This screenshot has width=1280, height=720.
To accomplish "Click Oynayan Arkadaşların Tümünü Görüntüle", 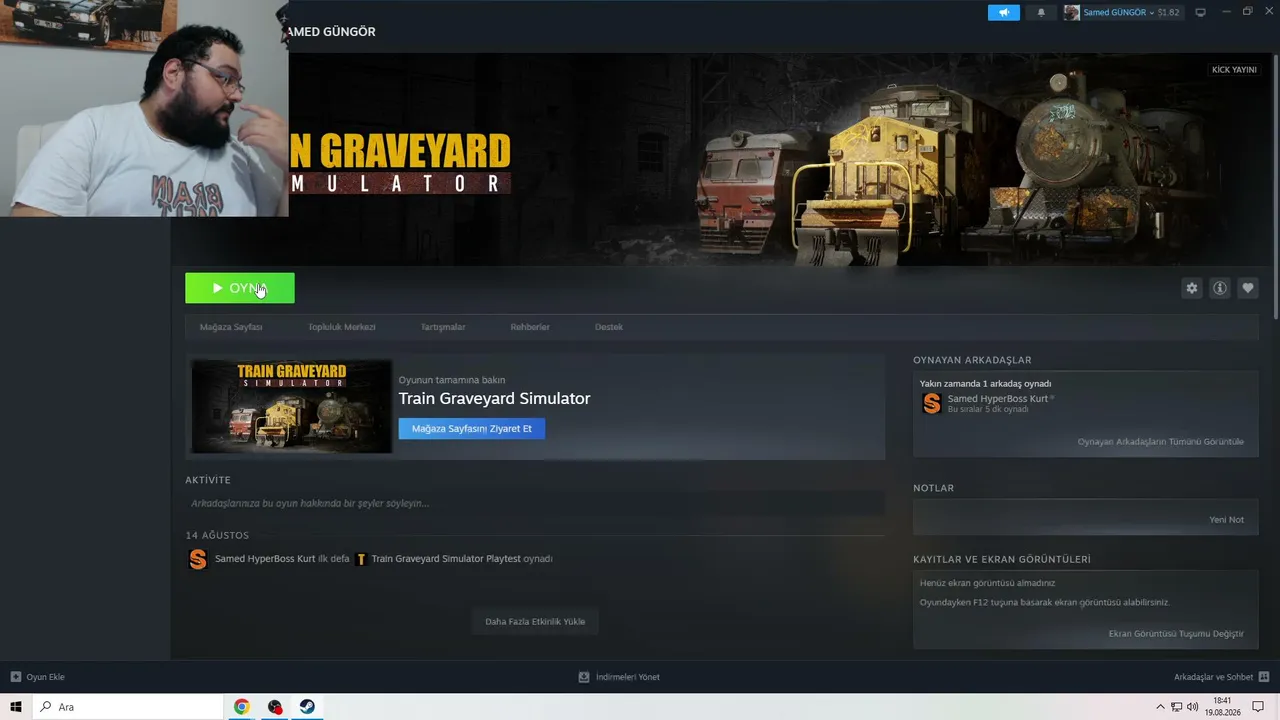I will (1161, 442).
